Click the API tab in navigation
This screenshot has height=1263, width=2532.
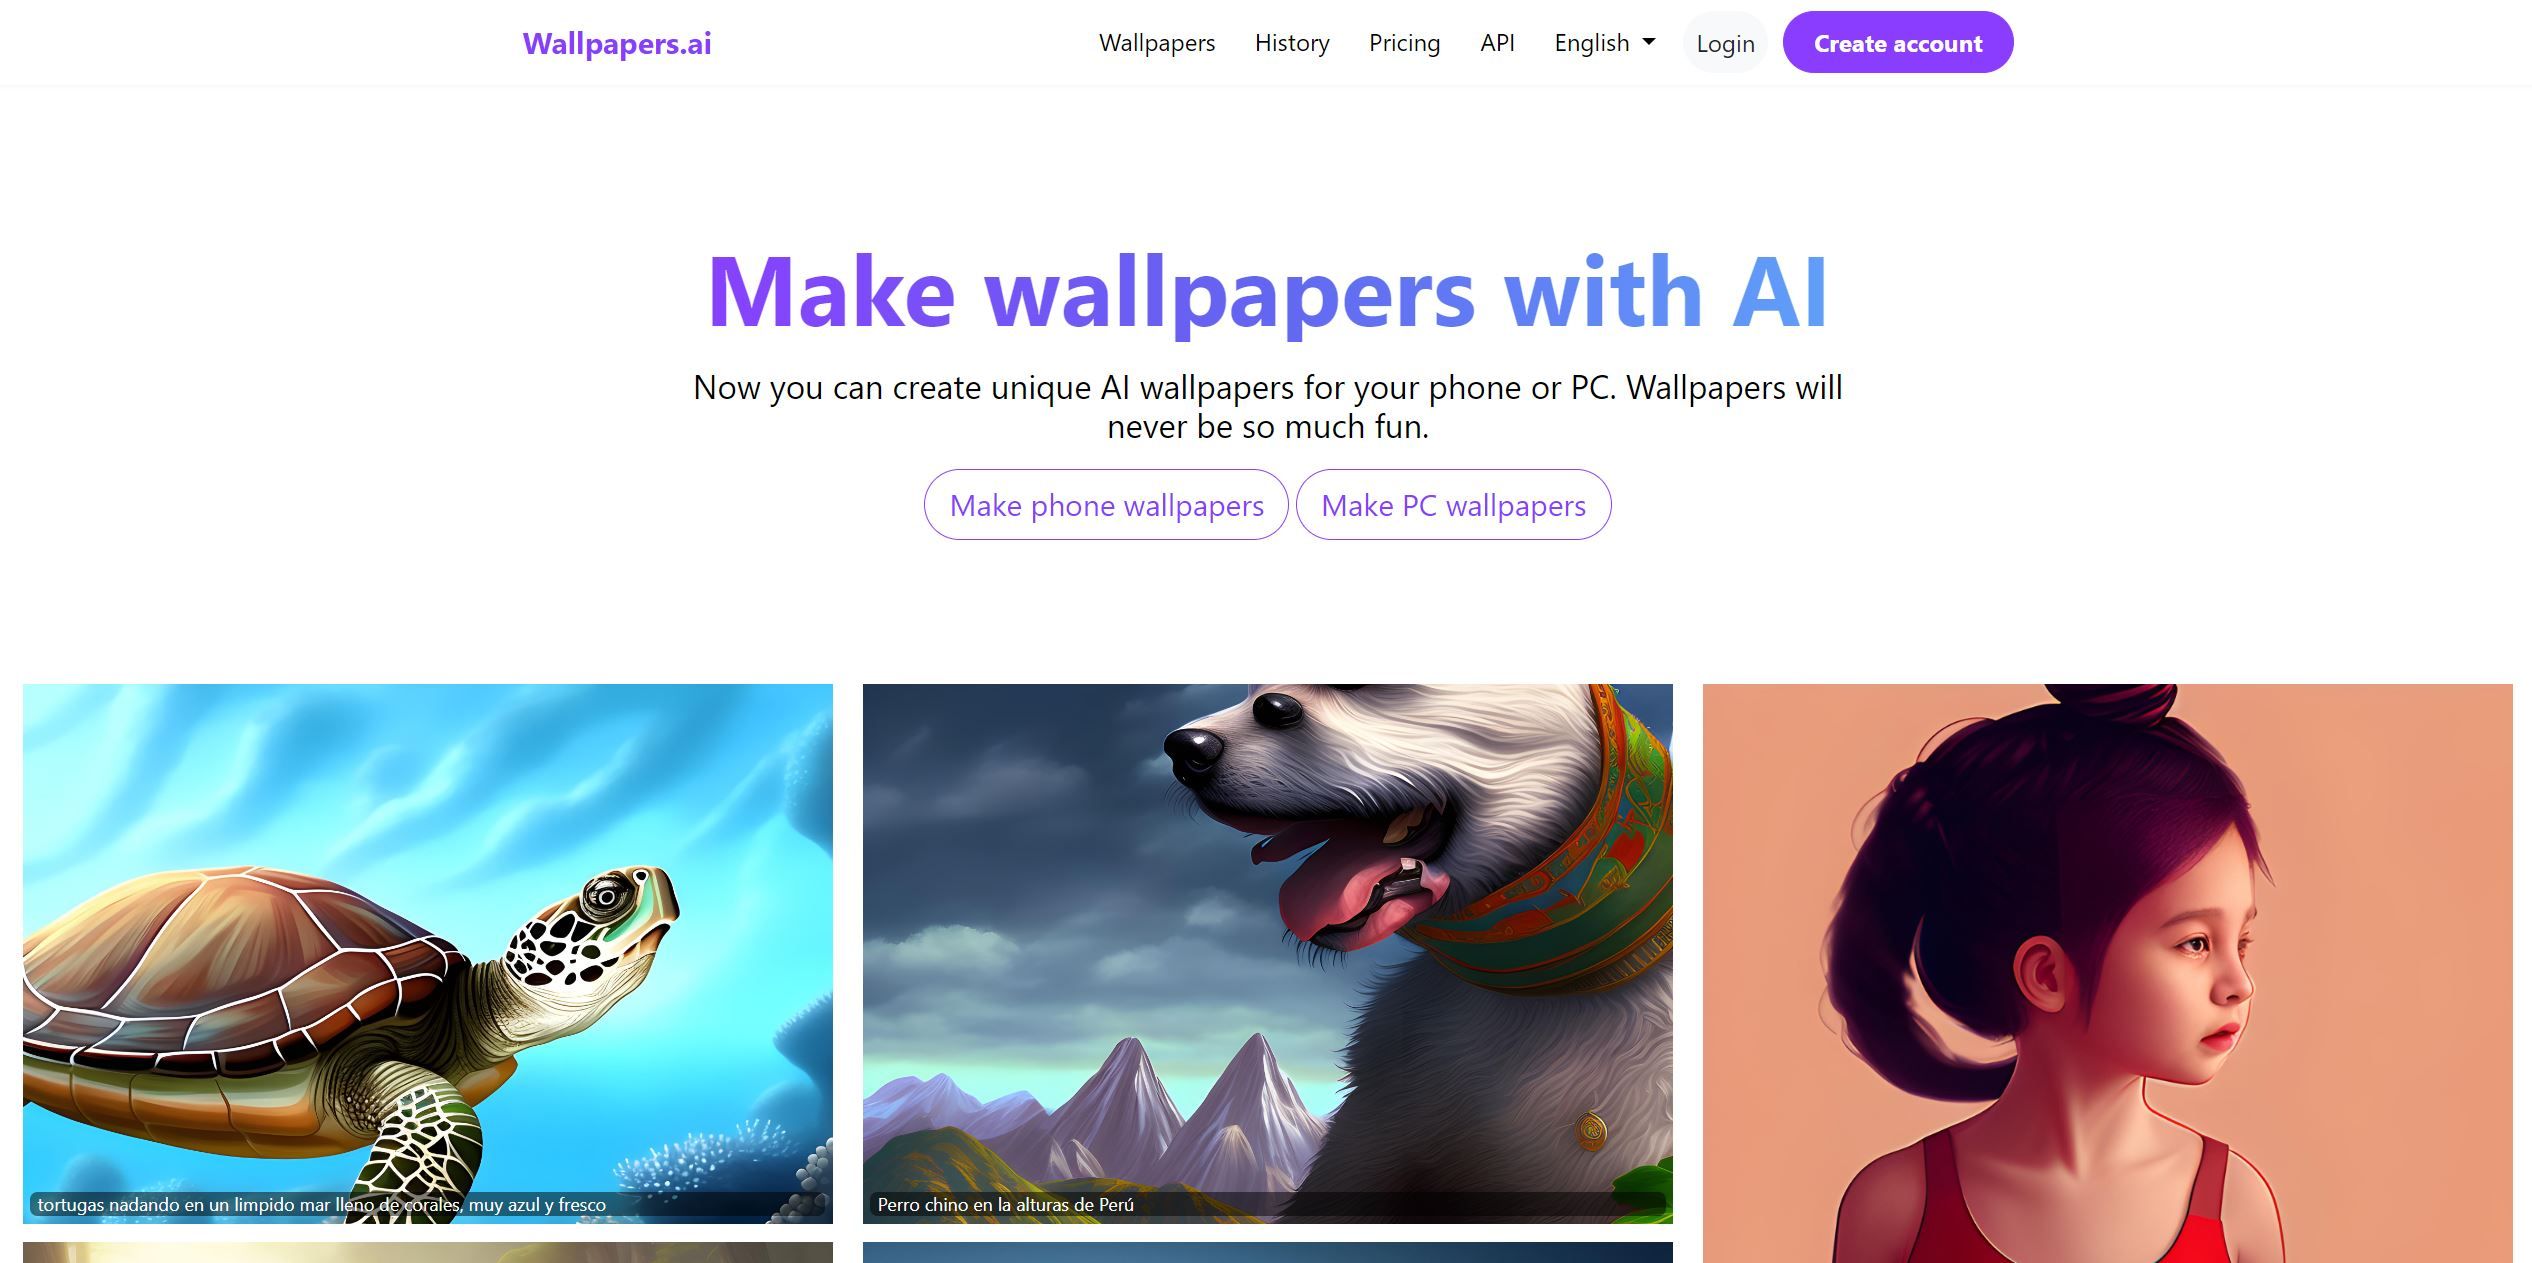click(1497, 42)
